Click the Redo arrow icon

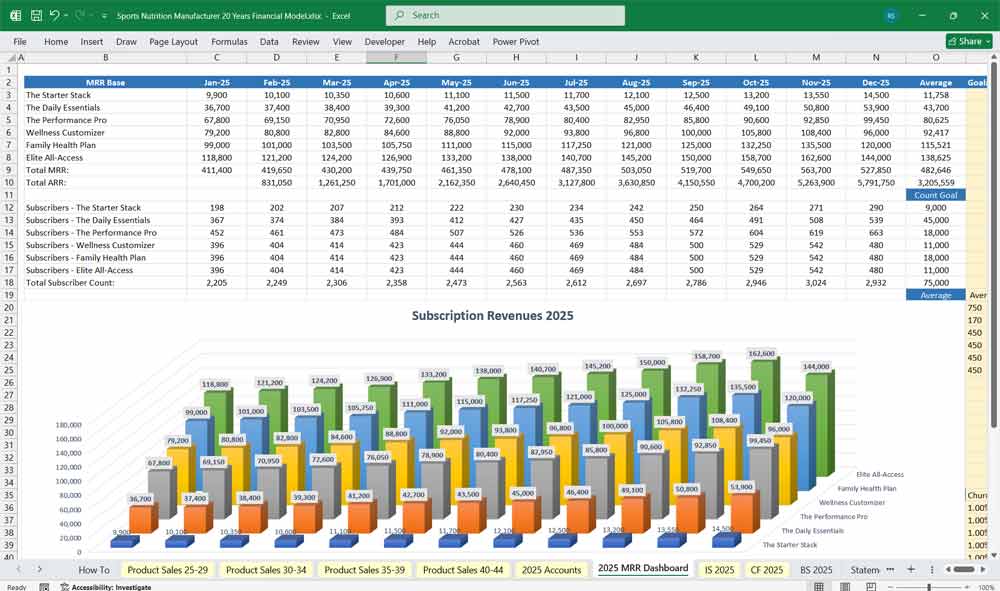point(80,16)
